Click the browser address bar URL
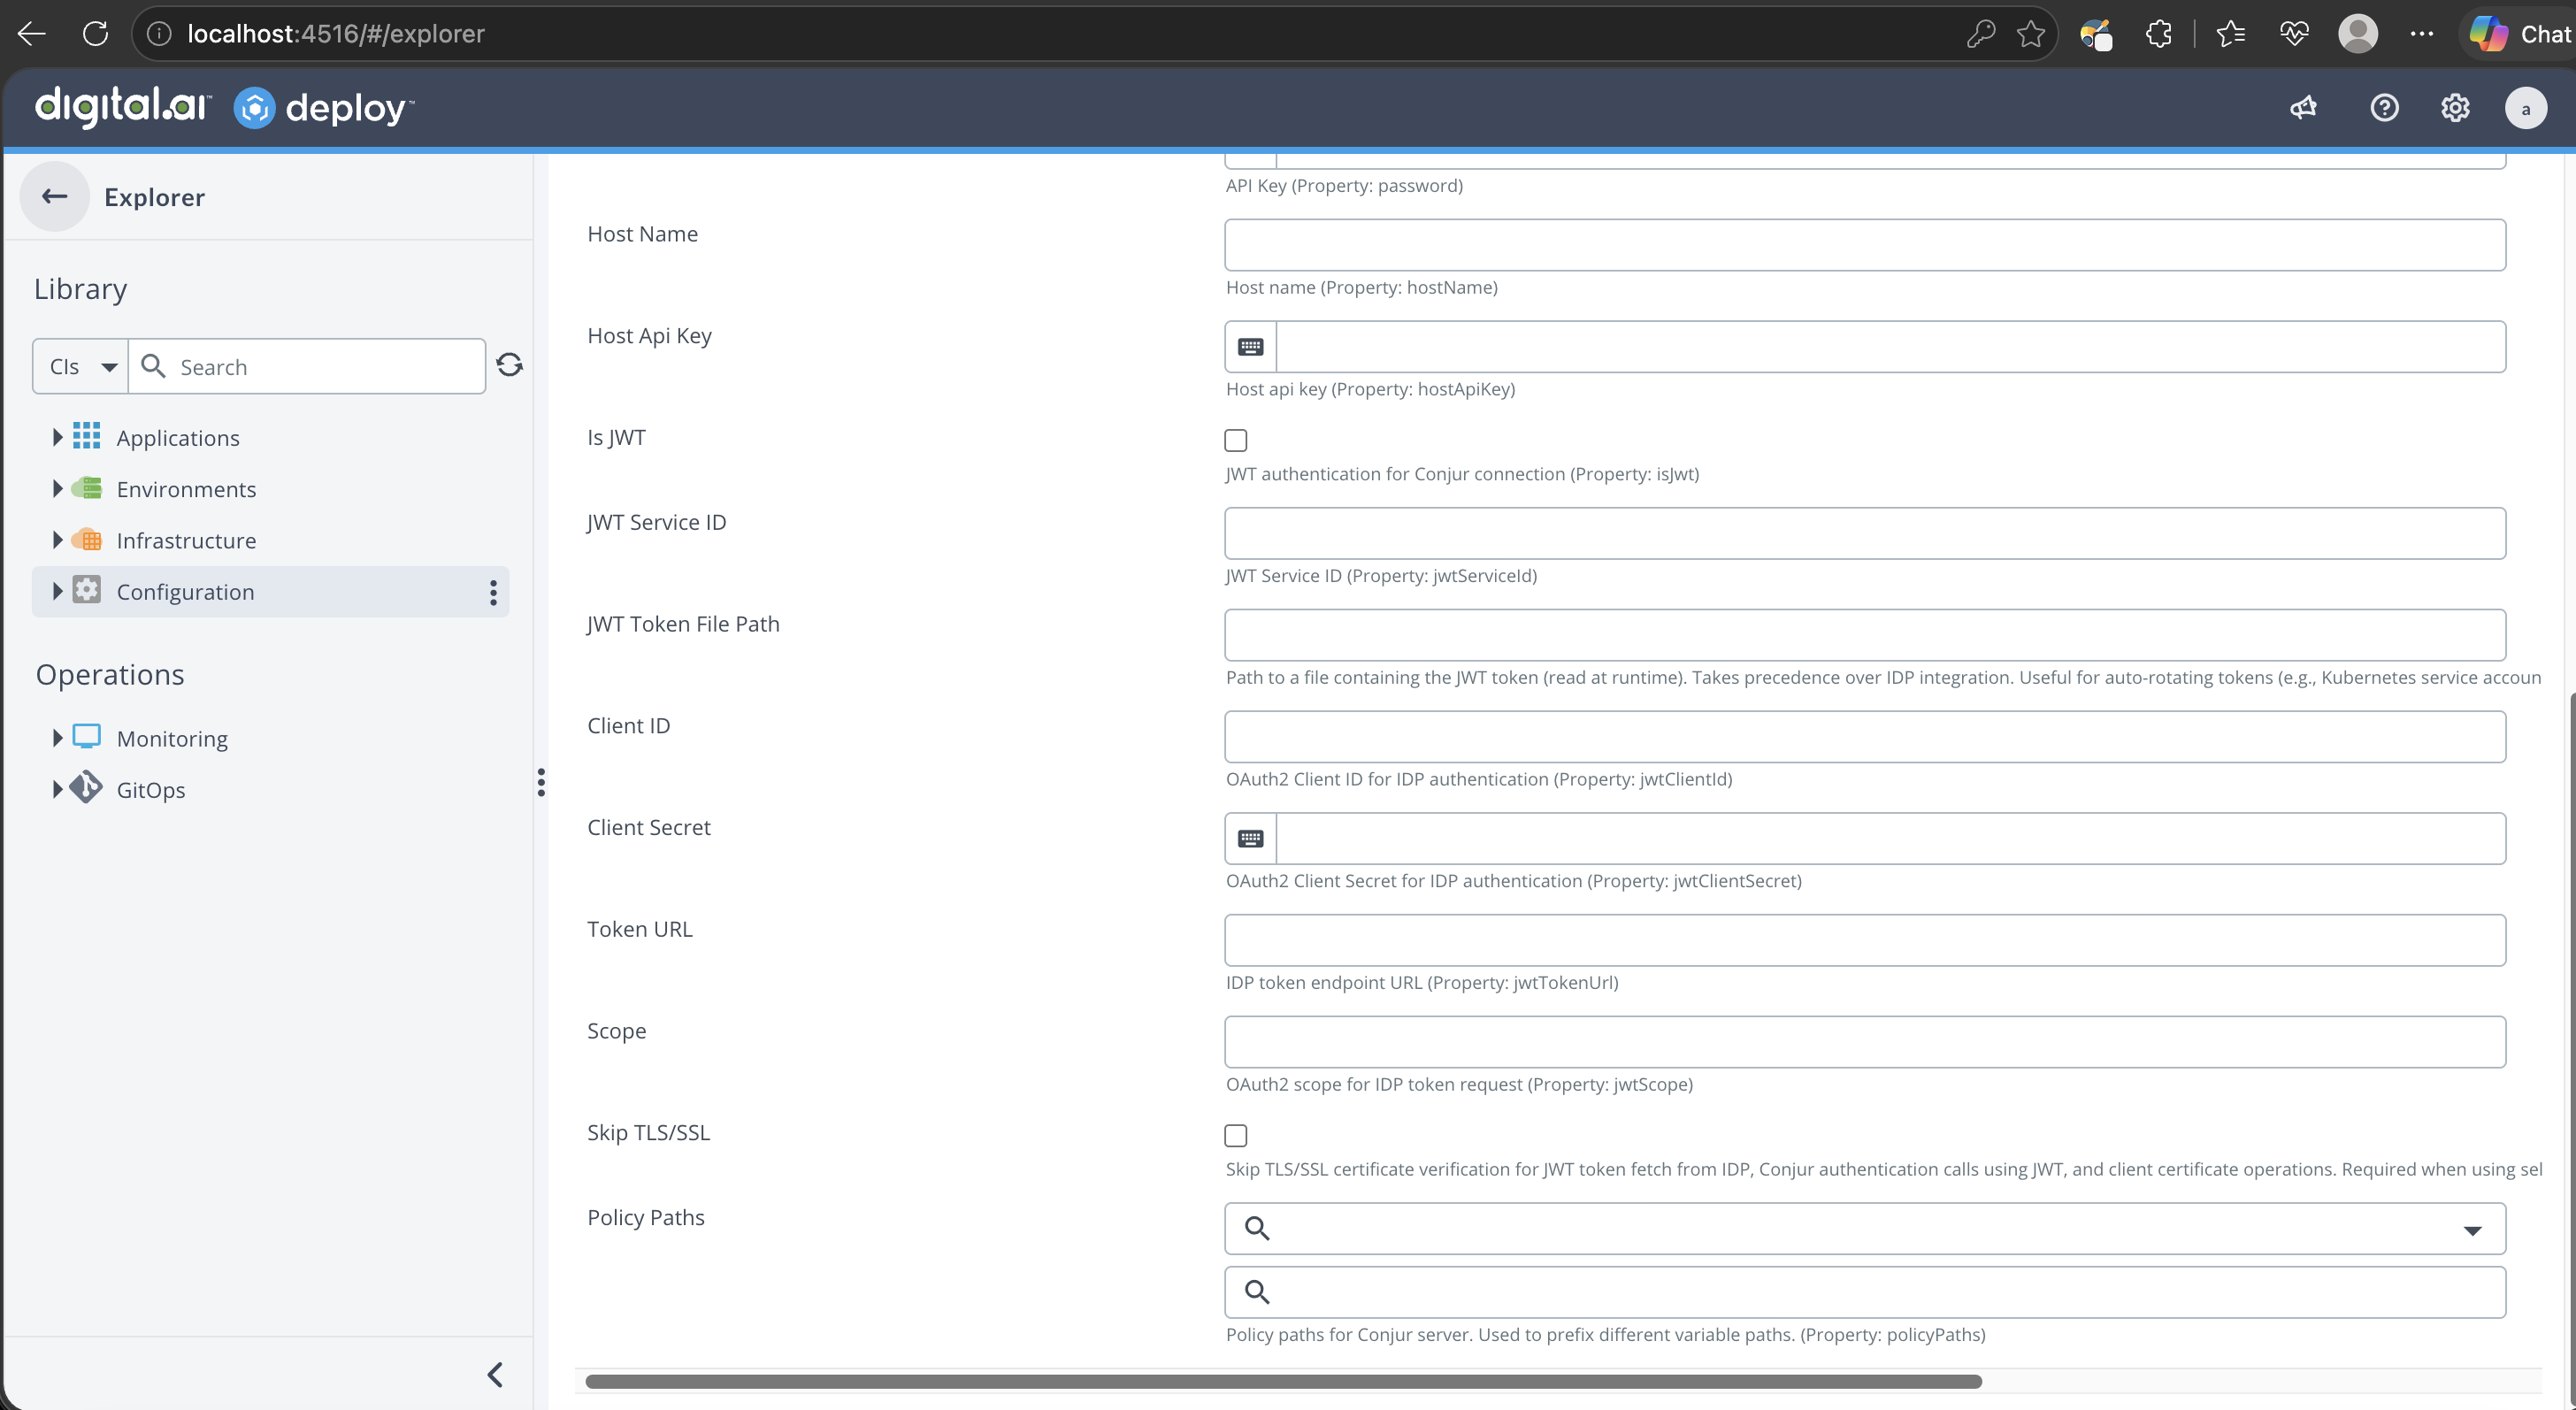2576x1410 pixels. tap(336, 34)
